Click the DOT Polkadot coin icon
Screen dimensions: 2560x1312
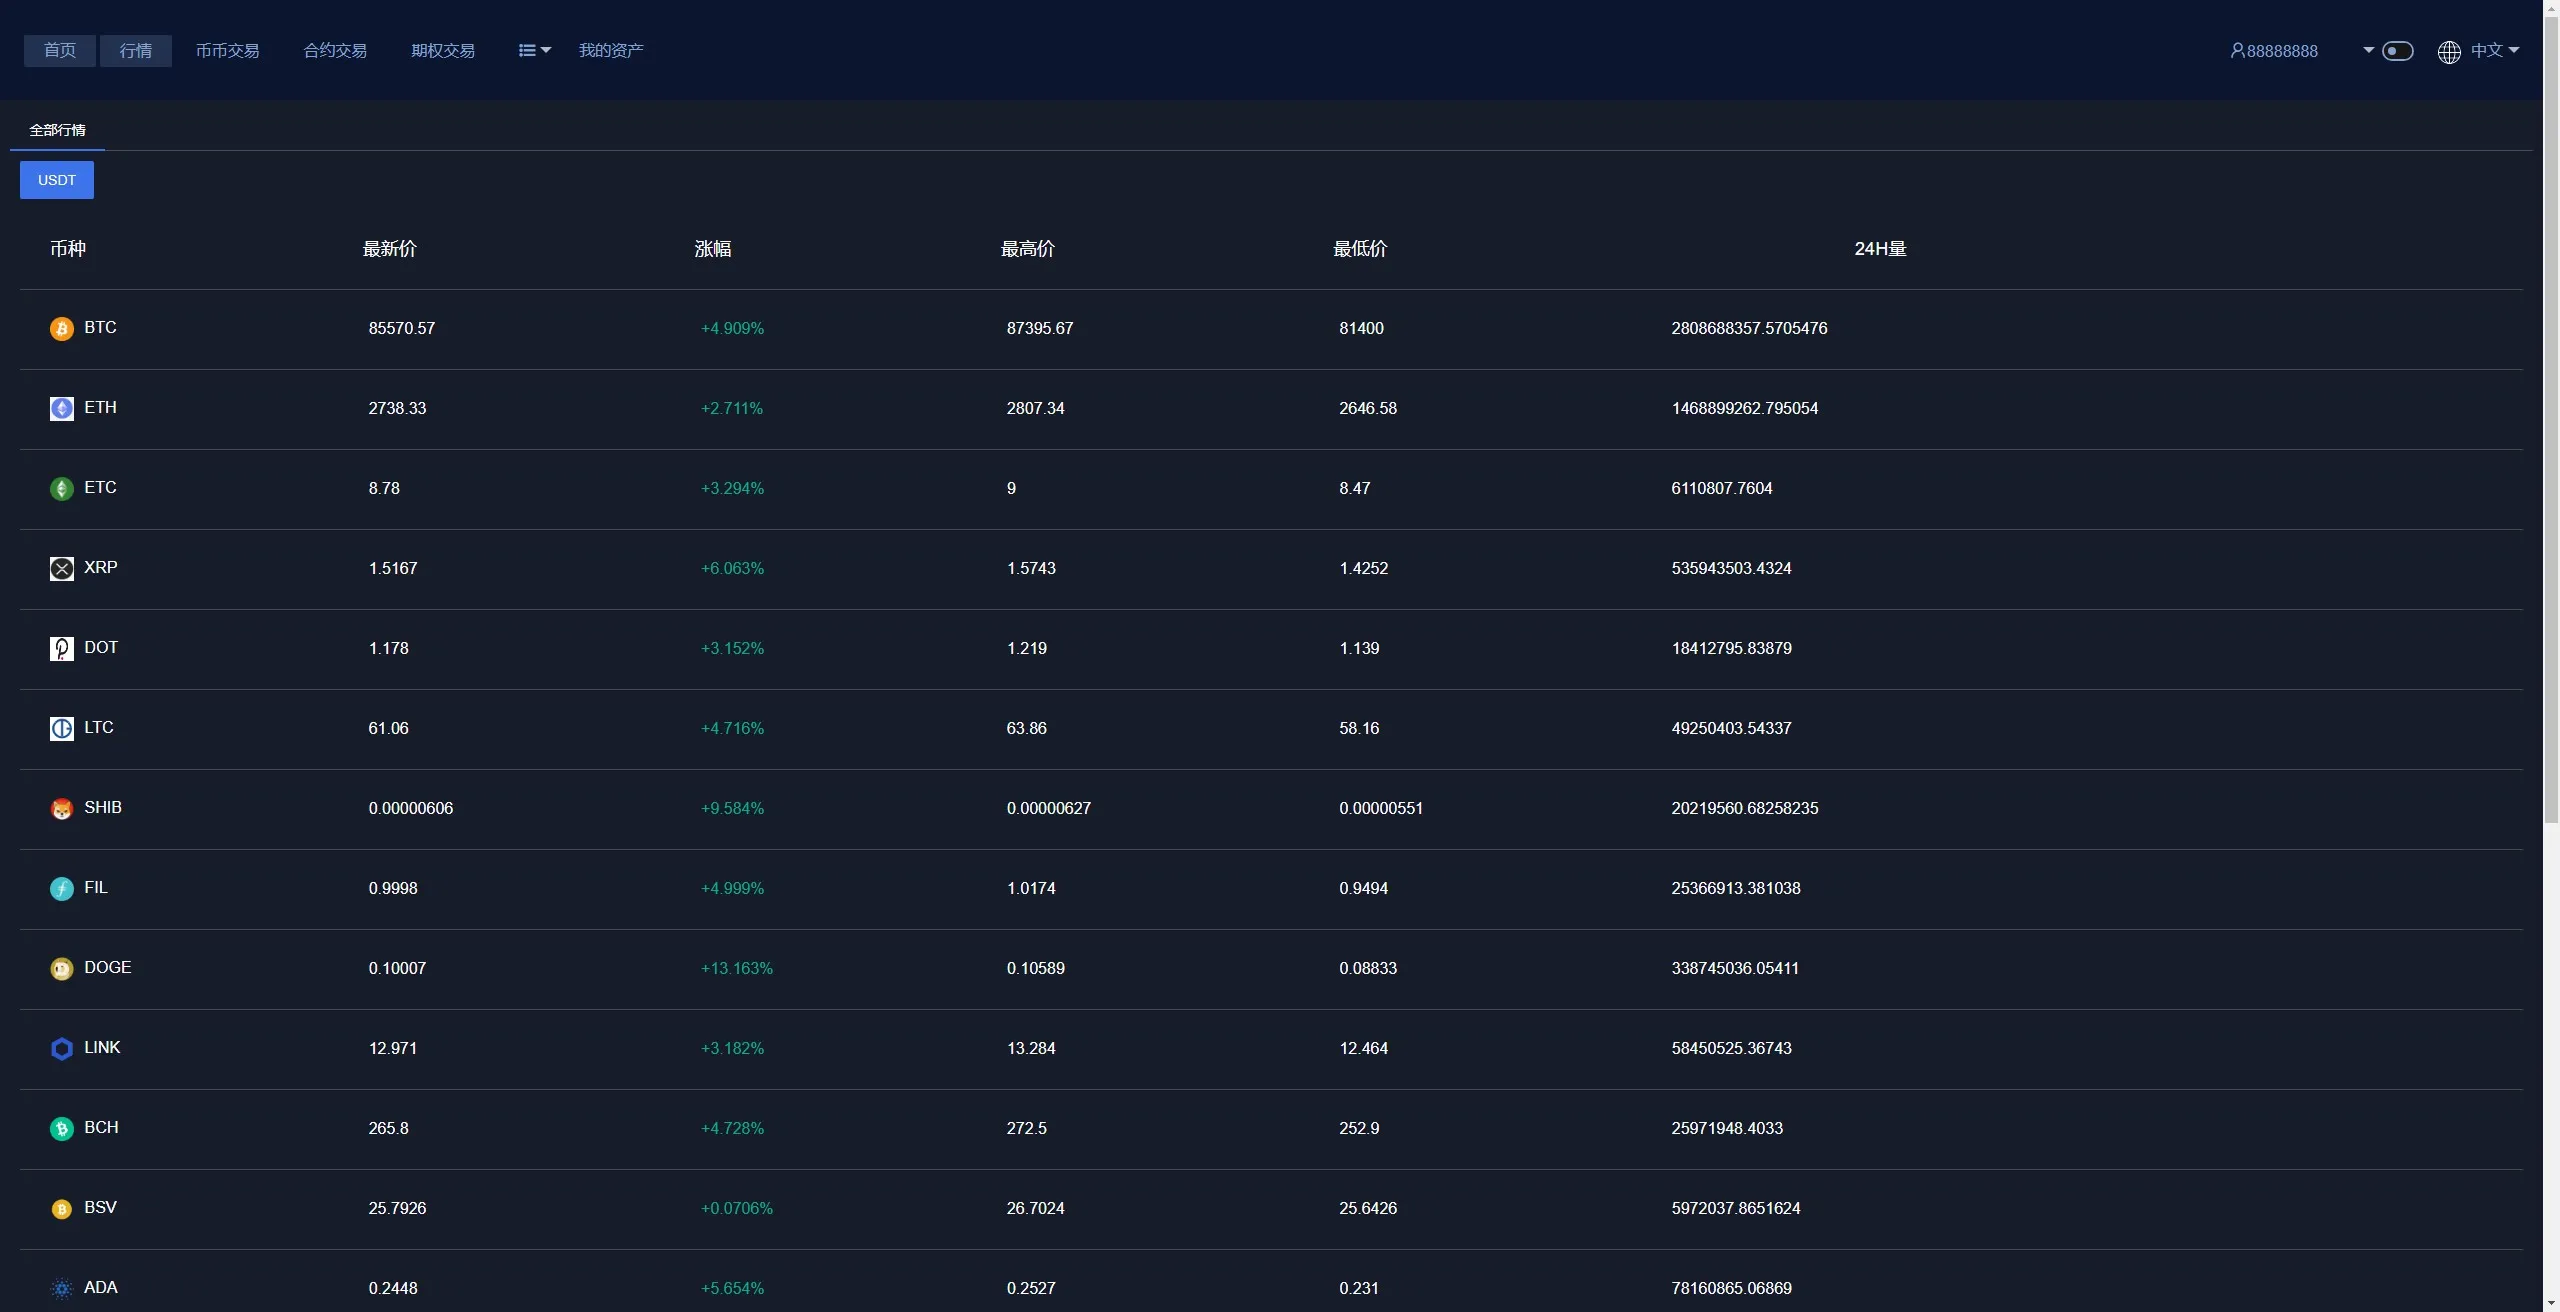click(62, 649)
